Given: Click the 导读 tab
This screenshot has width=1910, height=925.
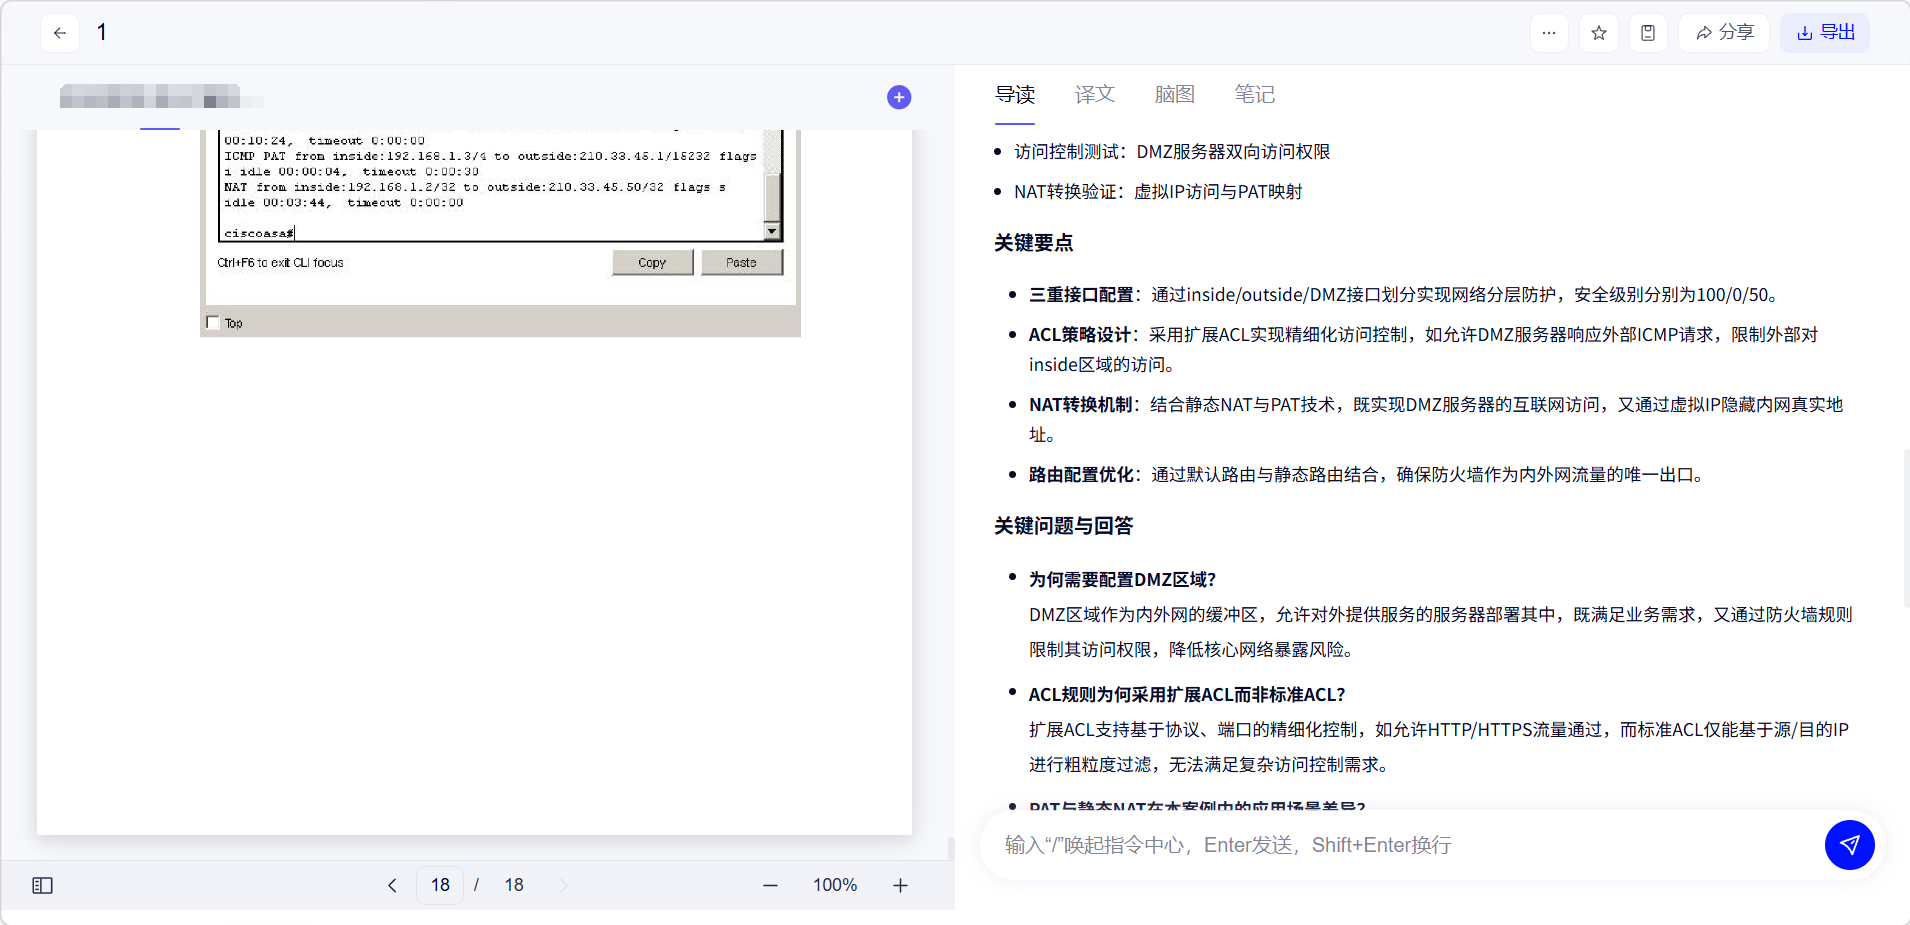Looking at the screenshot, I should pyautogui.click(x=1014, y=94).
